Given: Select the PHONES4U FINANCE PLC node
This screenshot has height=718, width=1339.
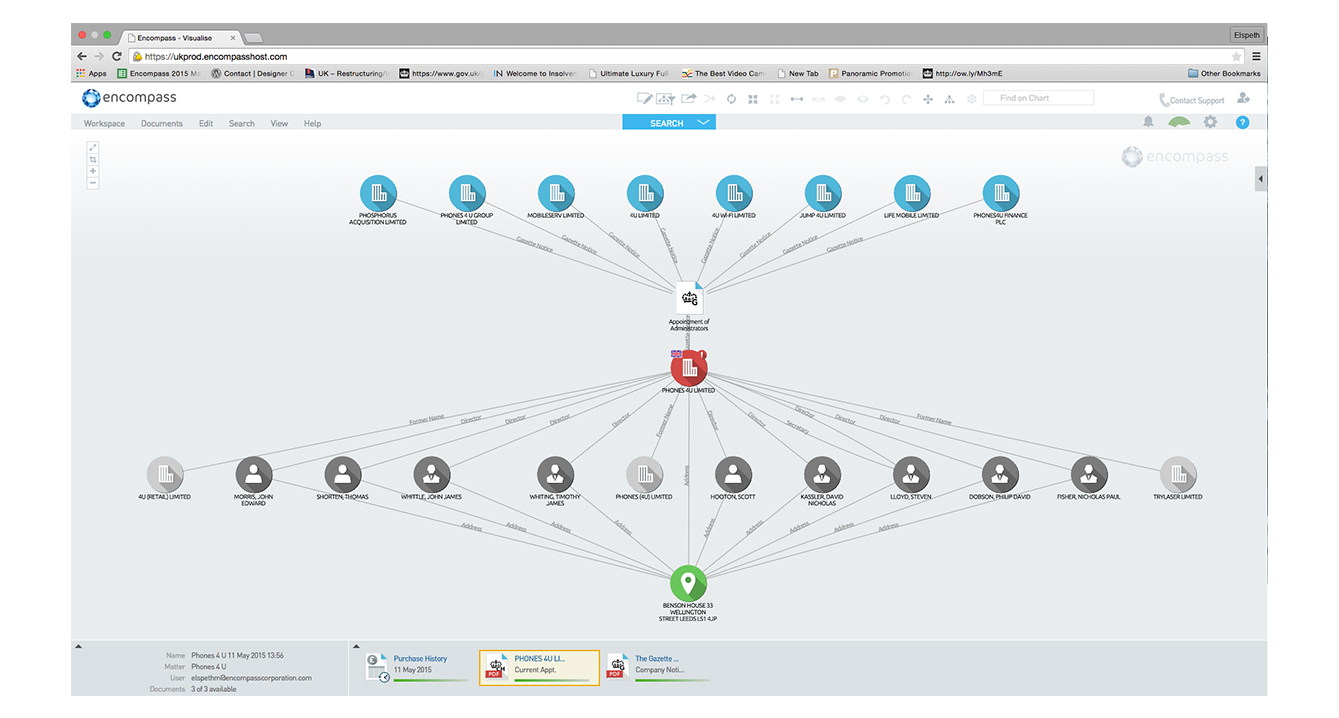Looking at the screenshot, I should click(x=1001, y=193).
